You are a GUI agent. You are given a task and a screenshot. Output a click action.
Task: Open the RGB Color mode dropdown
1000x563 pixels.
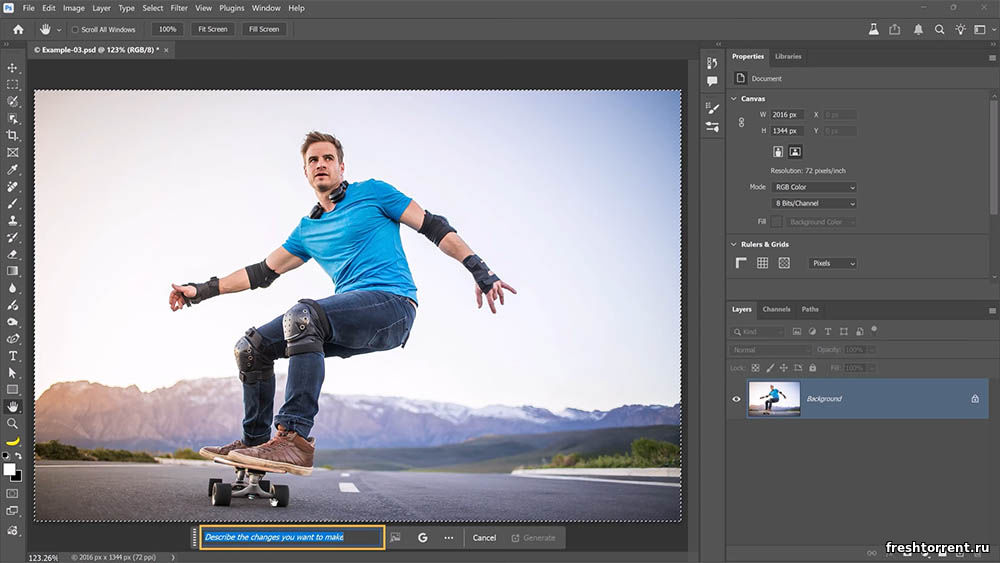click(x=816, y=187)
